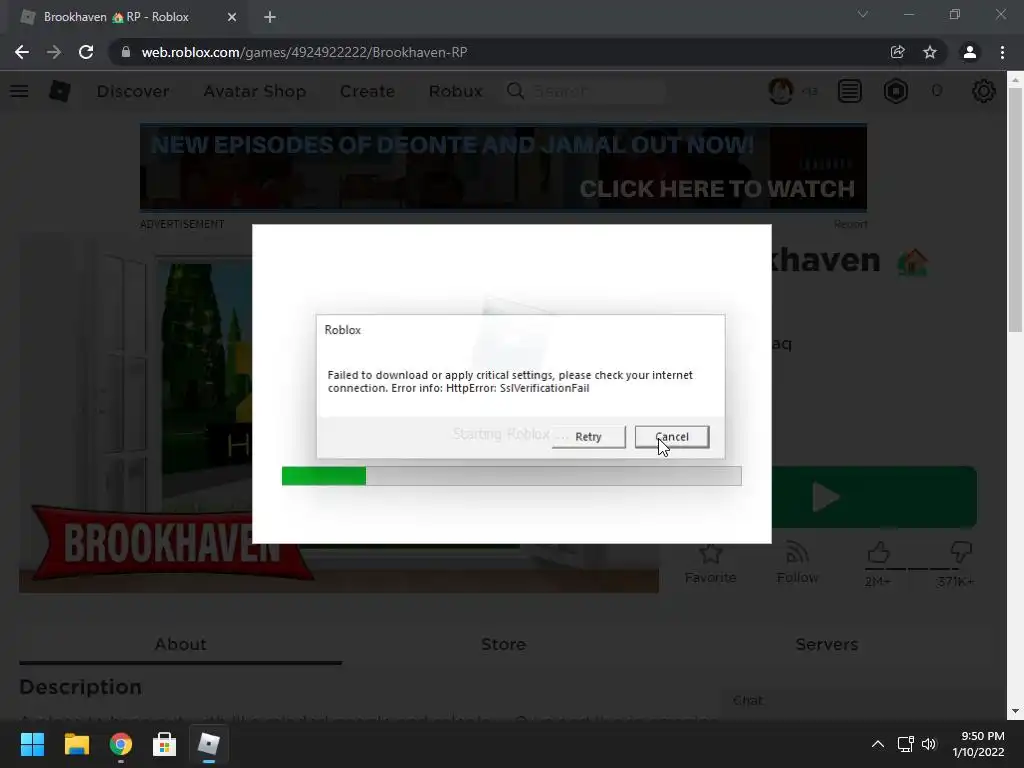Report the advertisement
1024x768 pixels.
(x=850, y=225)
